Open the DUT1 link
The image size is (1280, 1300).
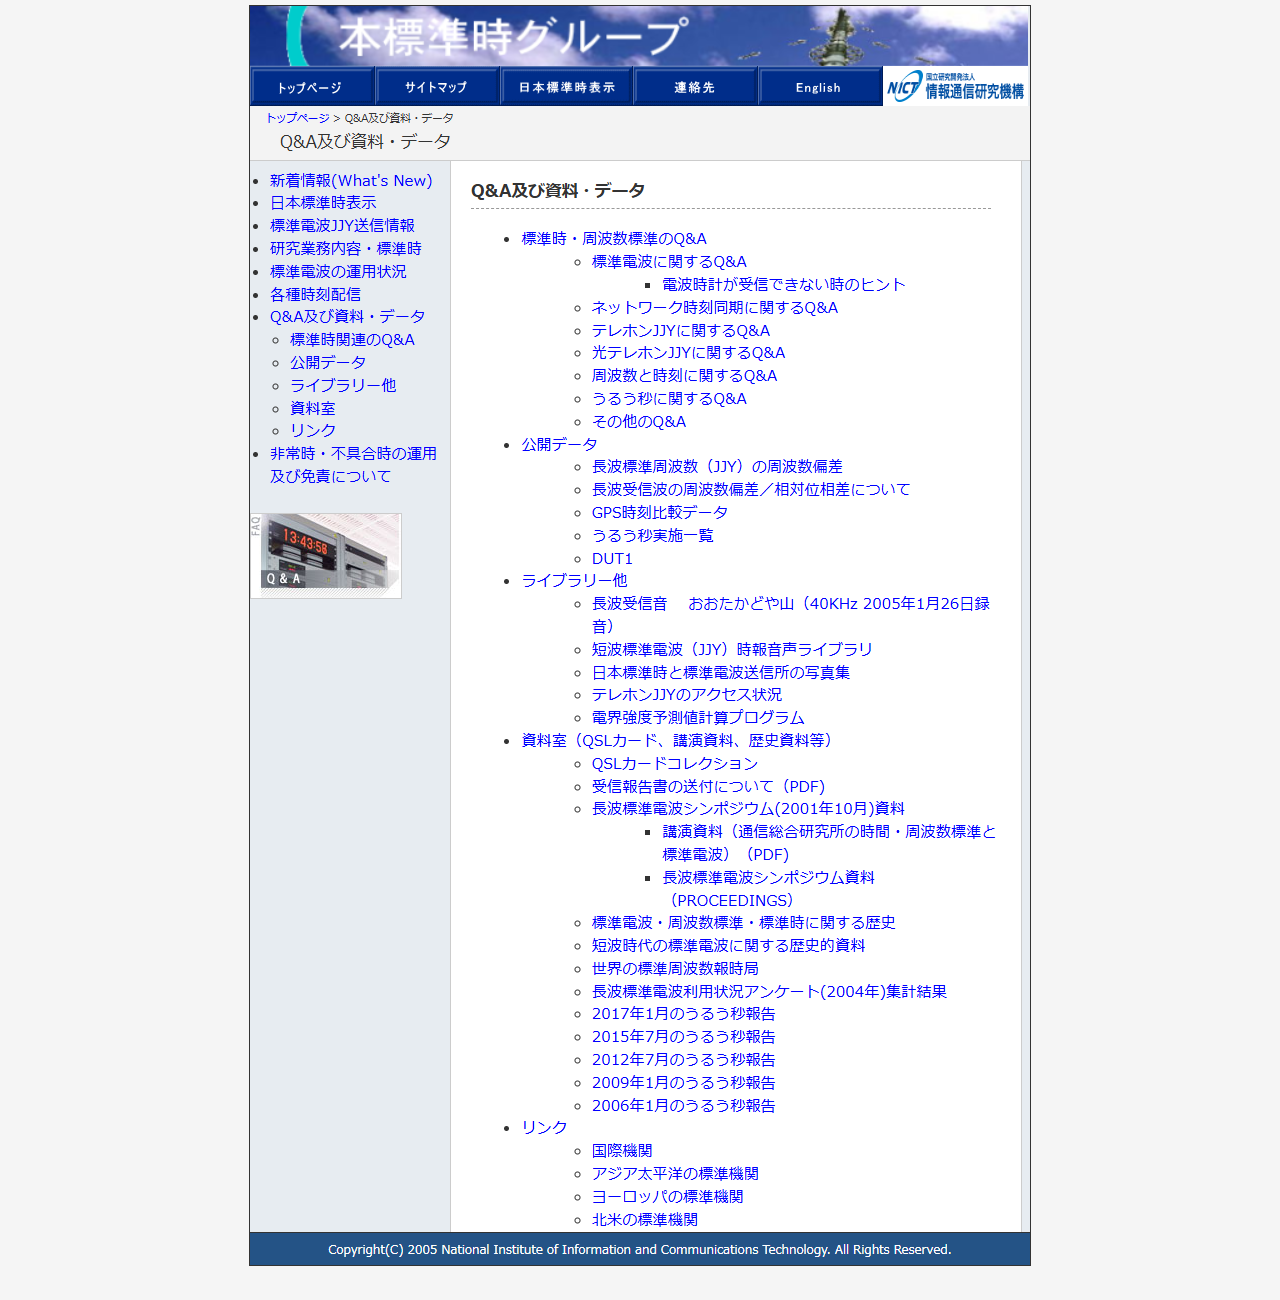tap(612, 559)
